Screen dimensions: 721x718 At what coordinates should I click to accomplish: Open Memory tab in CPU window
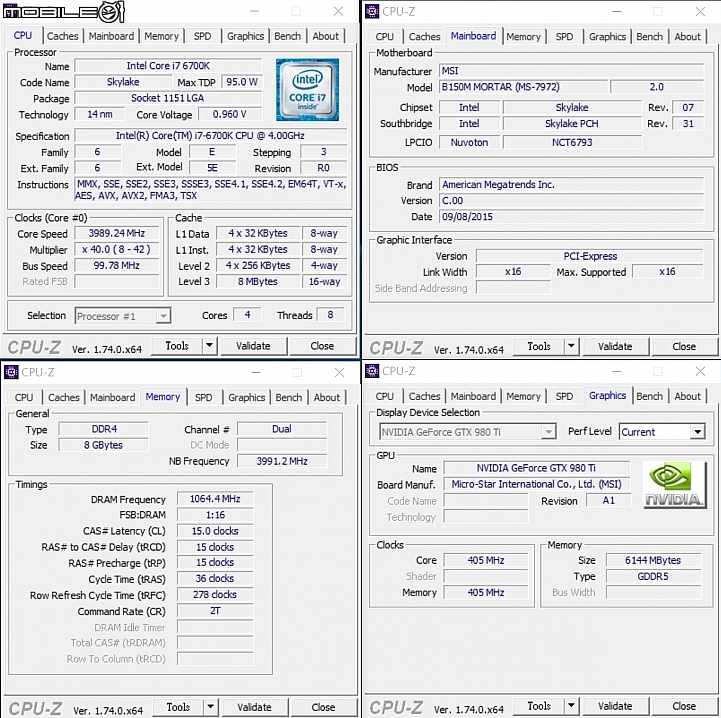coord(161,36)
